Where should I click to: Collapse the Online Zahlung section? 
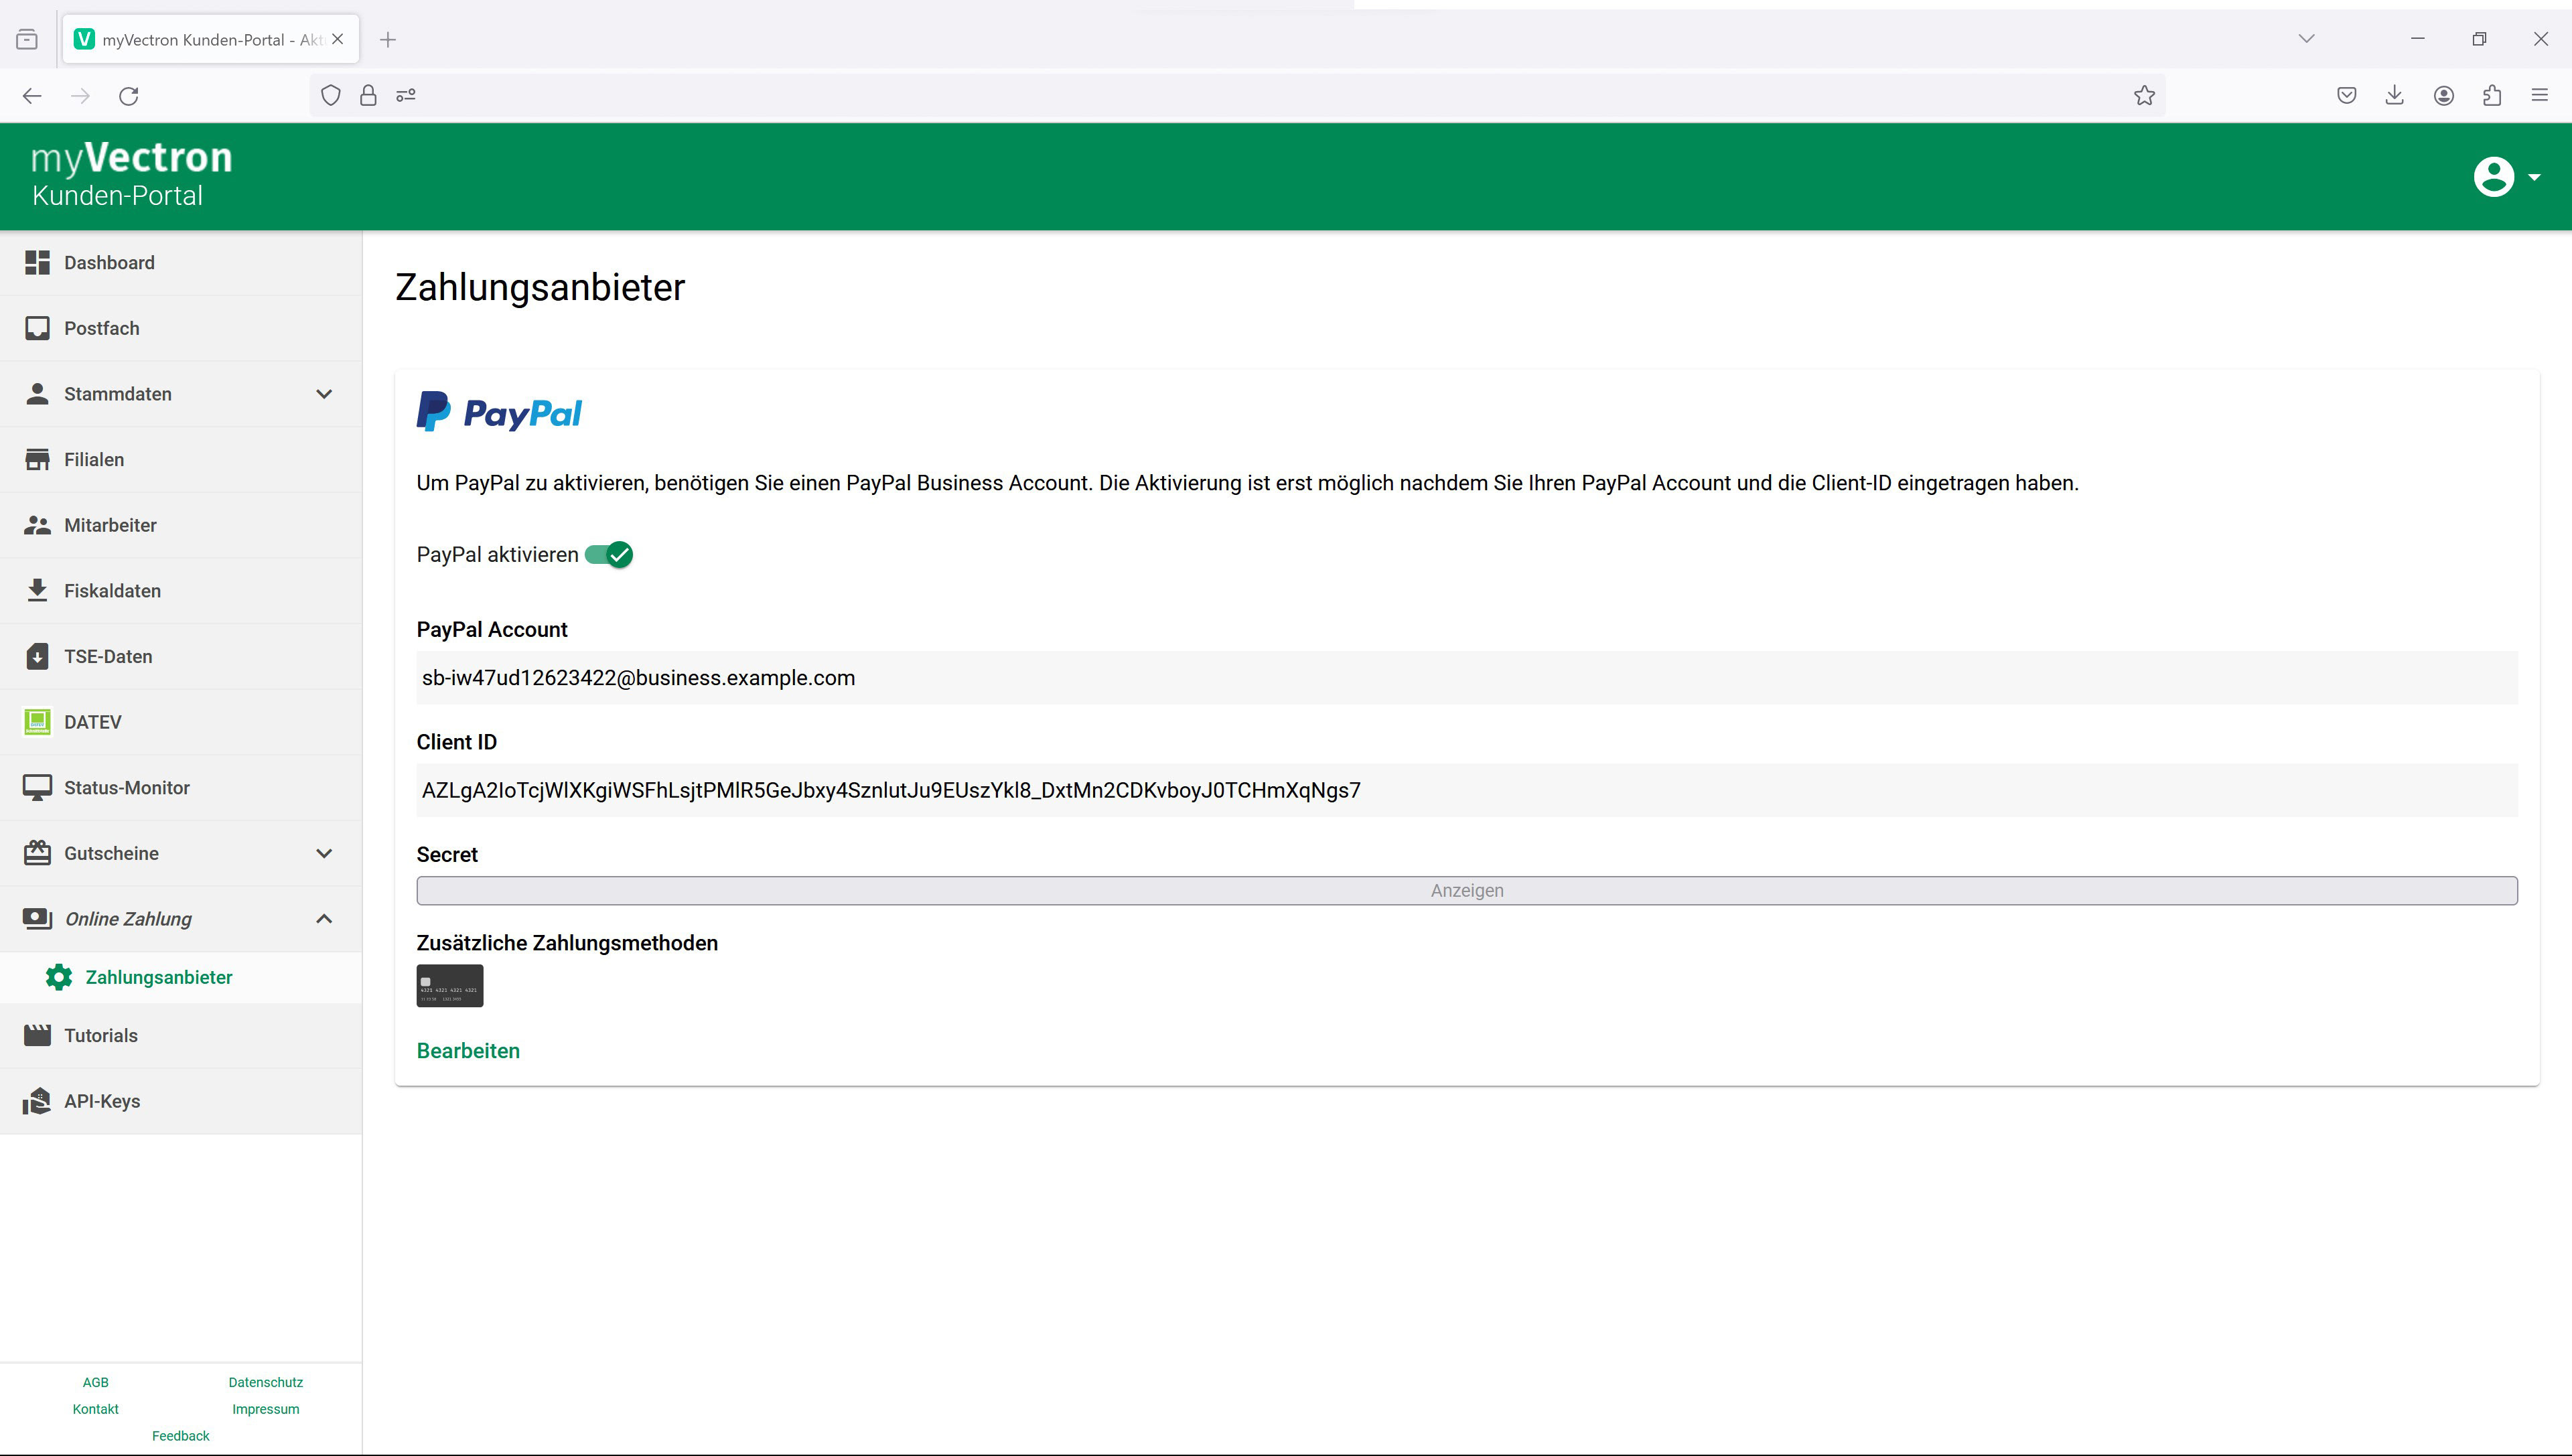(323, 919)
